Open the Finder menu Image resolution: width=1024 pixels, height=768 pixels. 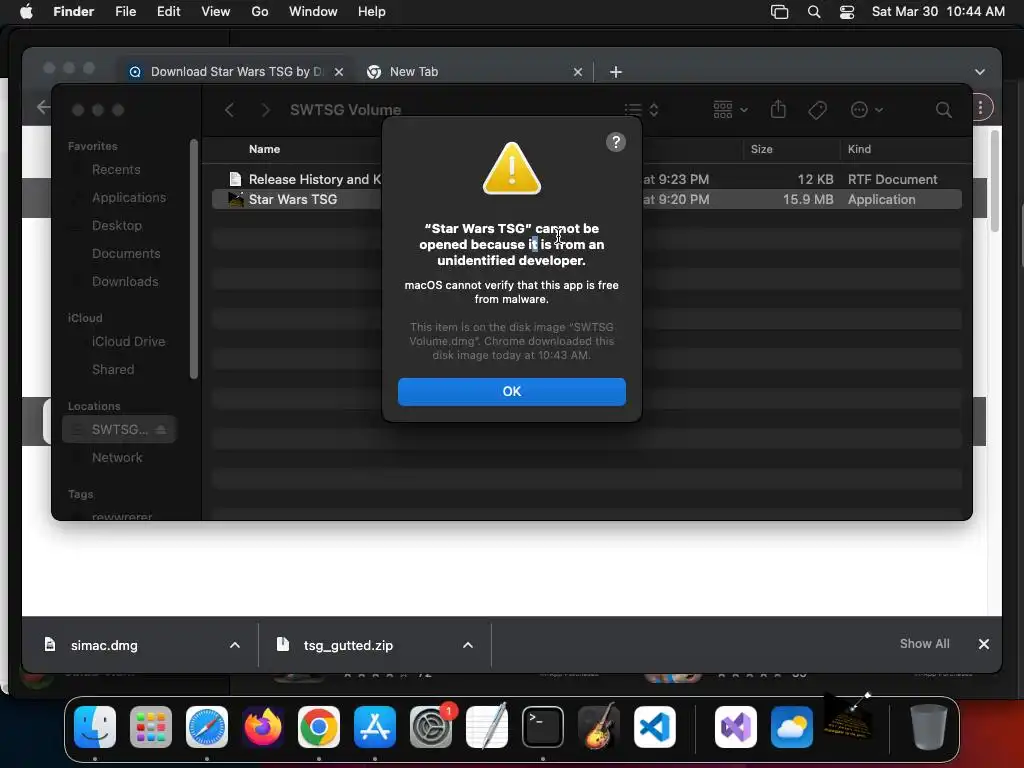(x=73, y=12)
